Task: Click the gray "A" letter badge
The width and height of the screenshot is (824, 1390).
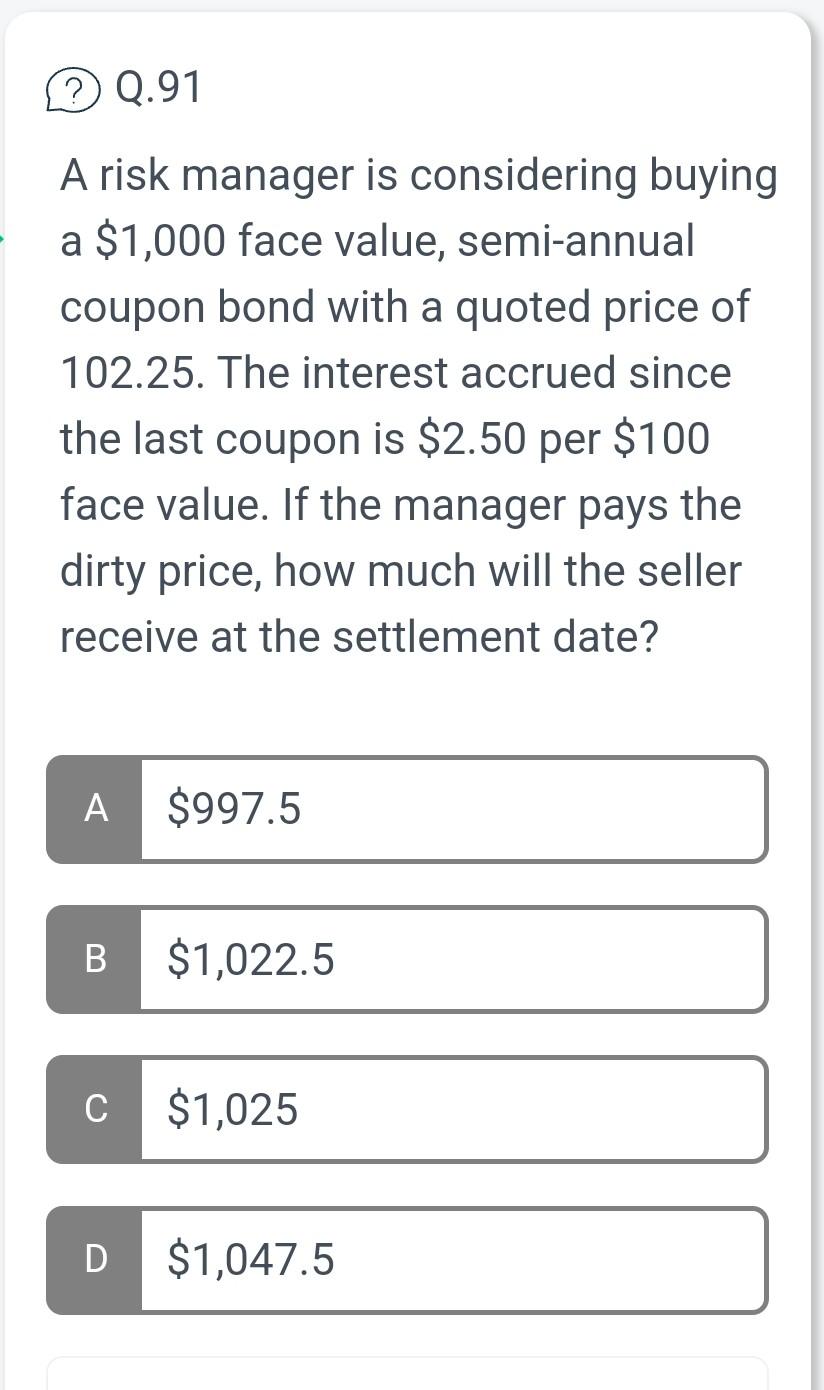Action: pyautogui.click(x=95, y=808)
